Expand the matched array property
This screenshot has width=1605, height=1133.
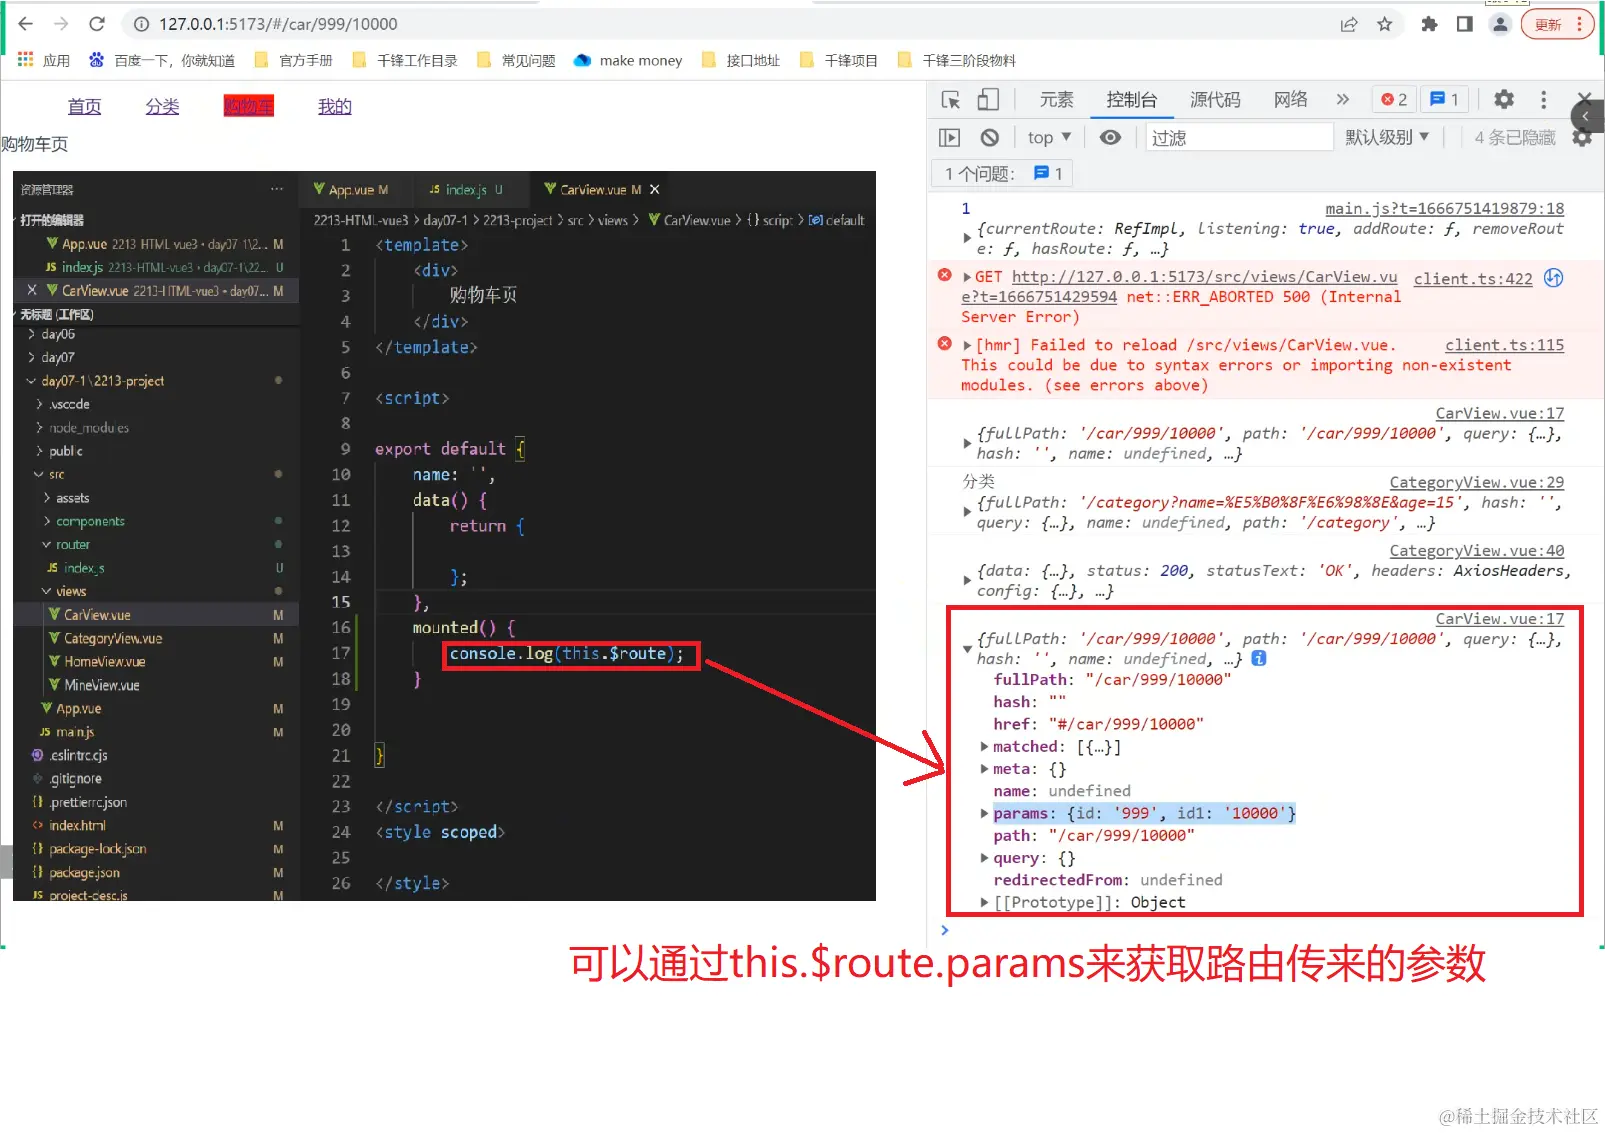pyautogui.click(x=984, y=746)
